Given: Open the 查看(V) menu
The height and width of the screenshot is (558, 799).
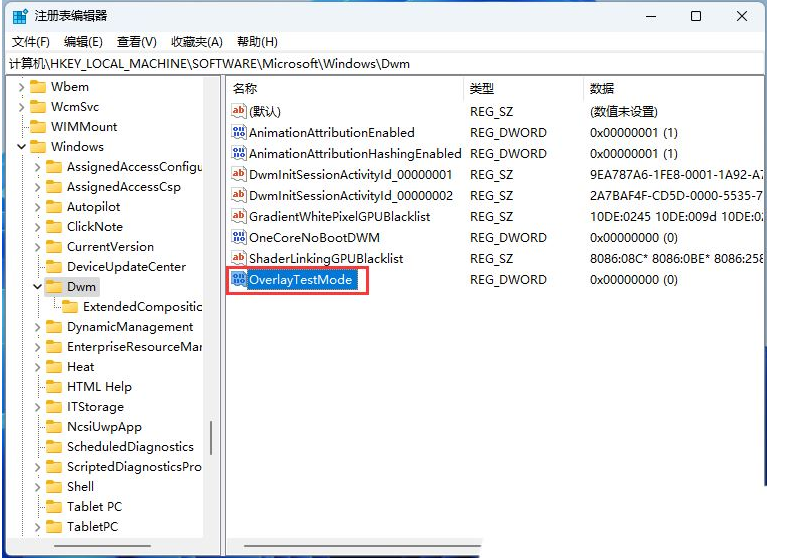Looking at the screenshot, I should [x=137, y=42].
